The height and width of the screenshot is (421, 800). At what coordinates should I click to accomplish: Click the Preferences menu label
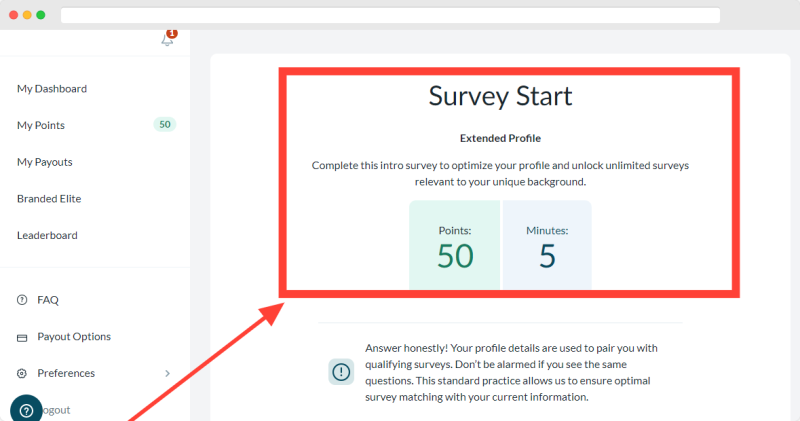tap(66, 374)
